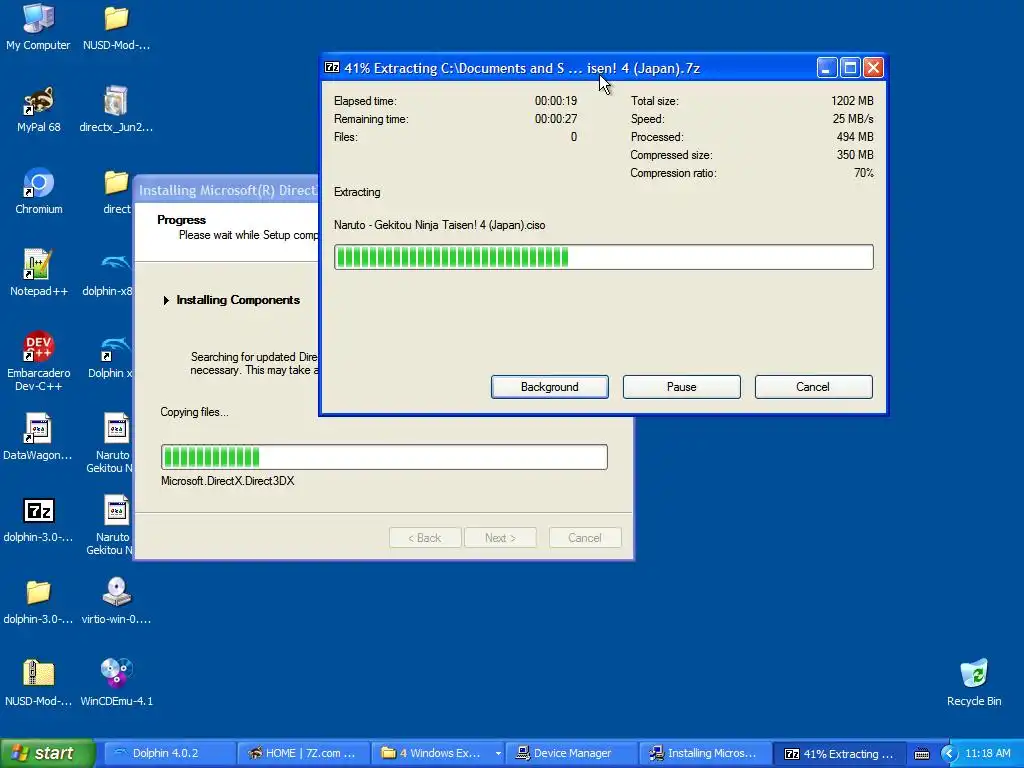Image resolution: width=1024 pixels, height=768 pixels.
Task: Click Cancel in the DirectX installer
Action: click(585, 537)
